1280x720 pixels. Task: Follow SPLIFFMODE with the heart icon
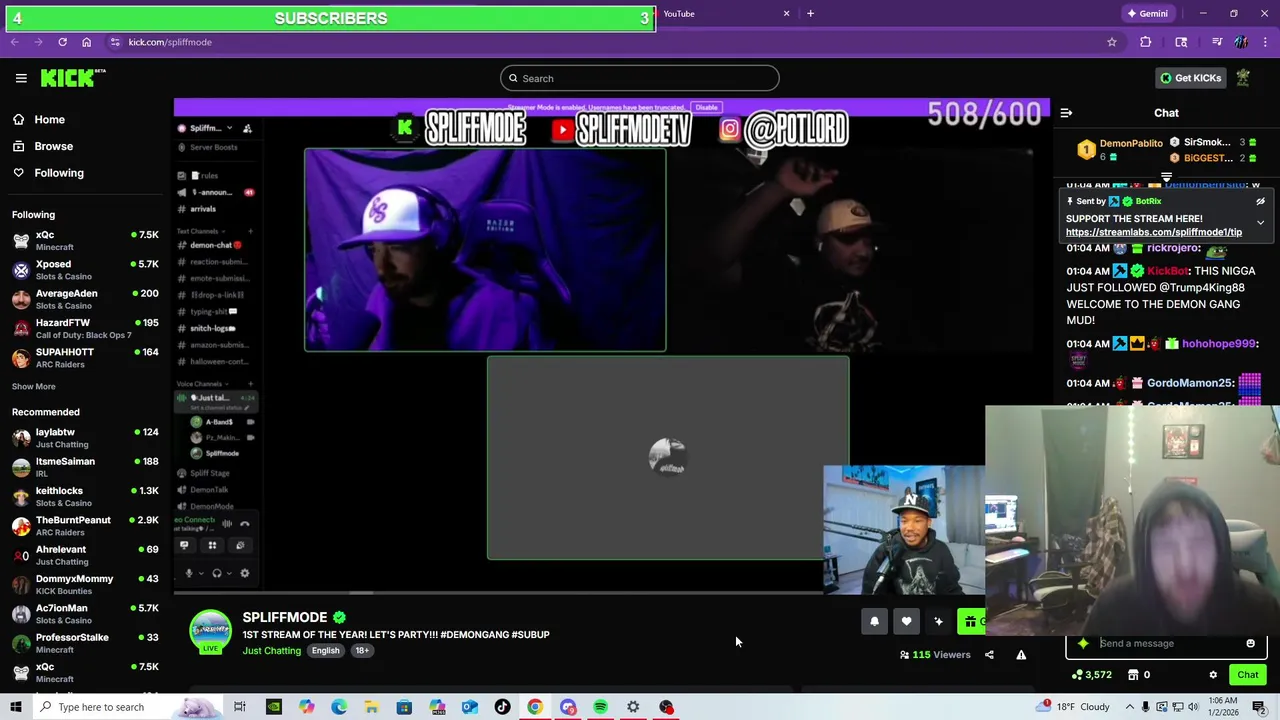(906, 622)
